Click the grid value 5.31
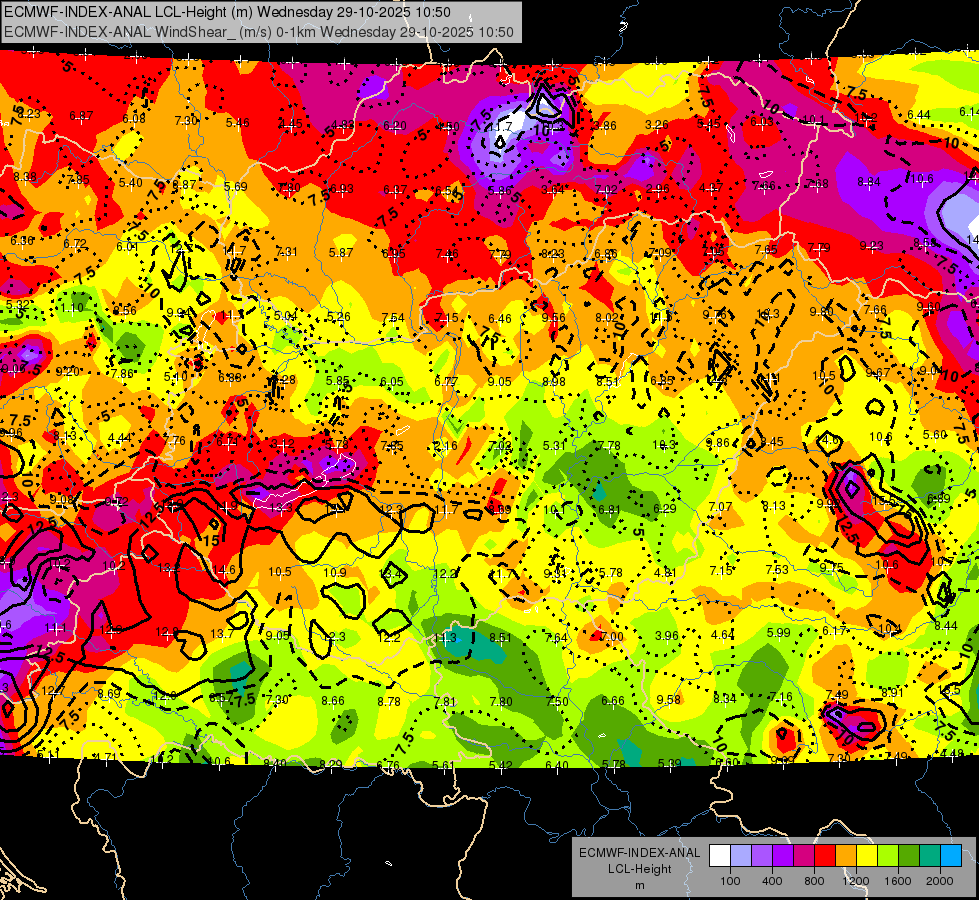The image size is (979, 900). 554,445
